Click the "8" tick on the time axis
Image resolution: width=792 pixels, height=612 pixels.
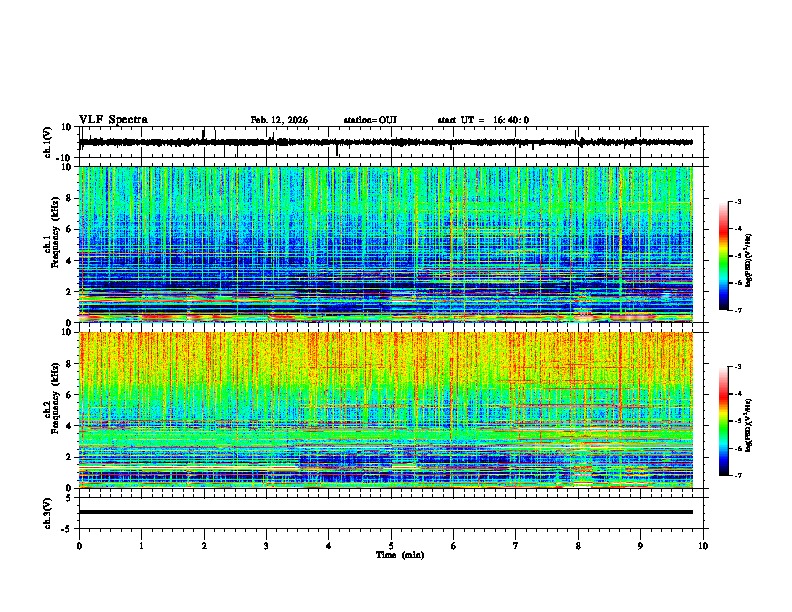(x=578, y=546)
